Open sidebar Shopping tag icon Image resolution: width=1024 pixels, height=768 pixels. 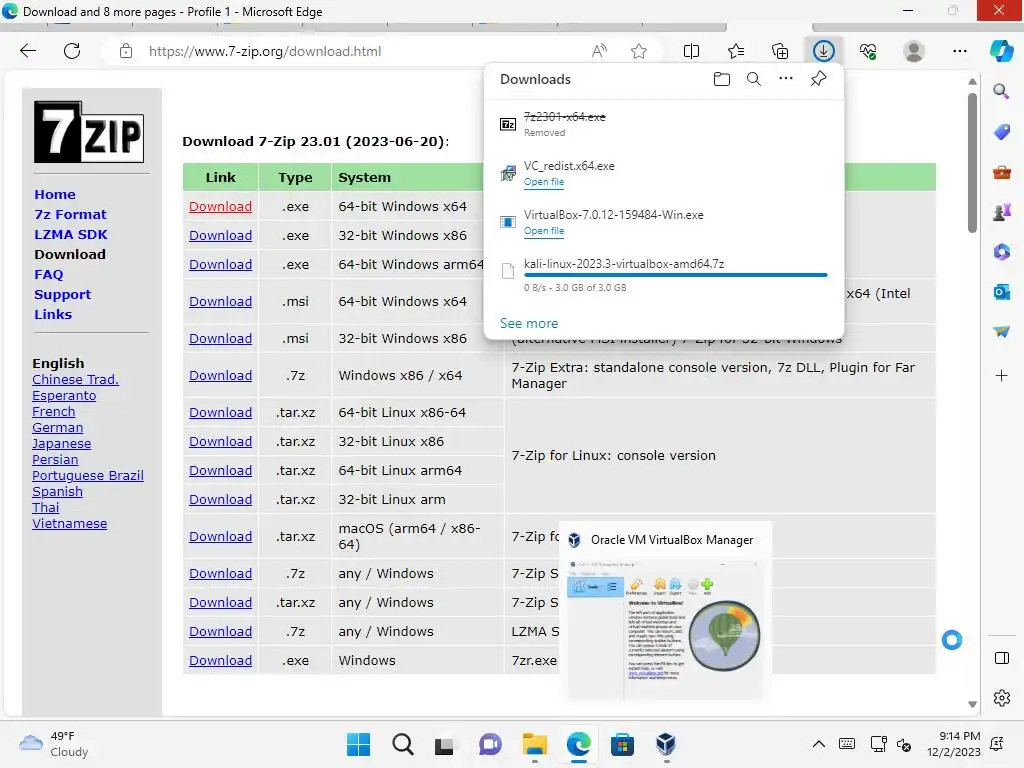tap(1002, 132)
